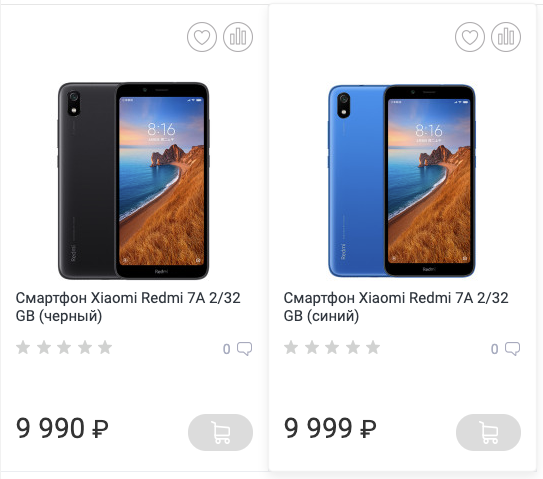Click the cart button for the black Redmi 7A
This screenshot has height=479, width=543.
(221, 432)
